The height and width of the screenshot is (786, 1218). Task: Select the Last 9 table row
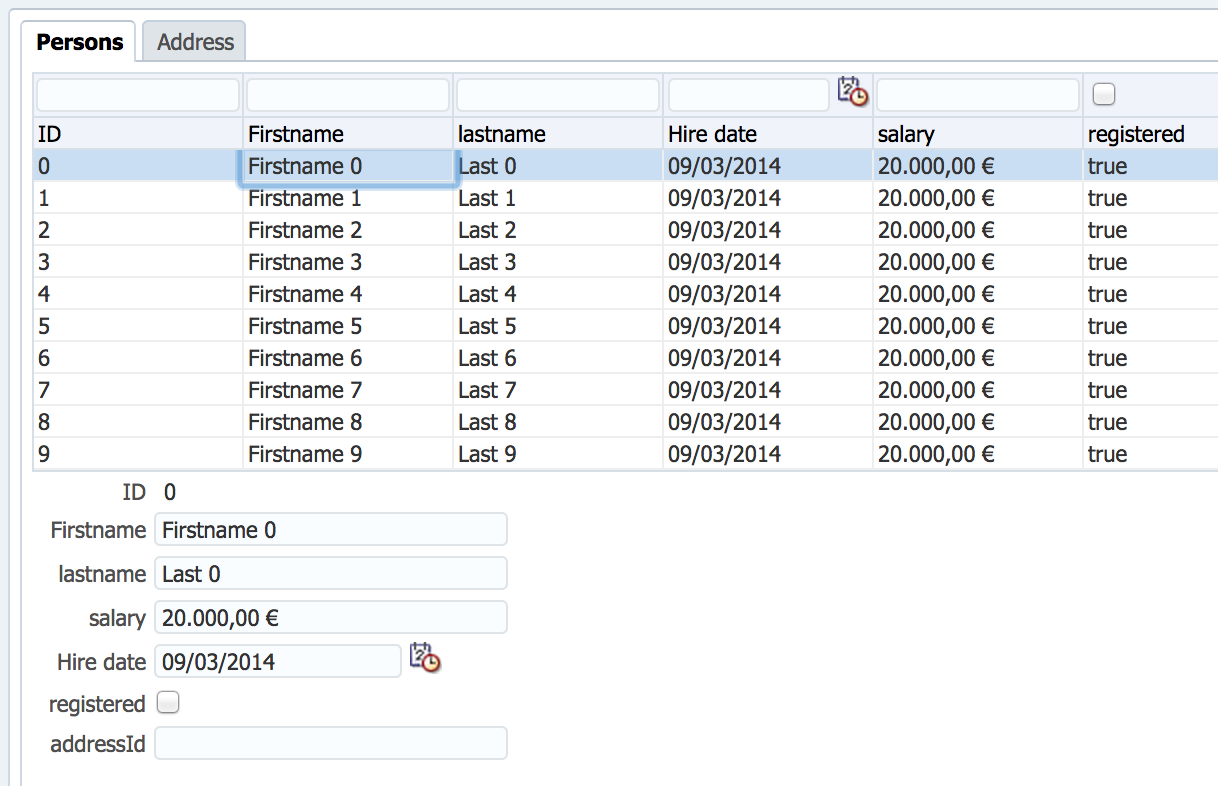[x=625, y=454]
